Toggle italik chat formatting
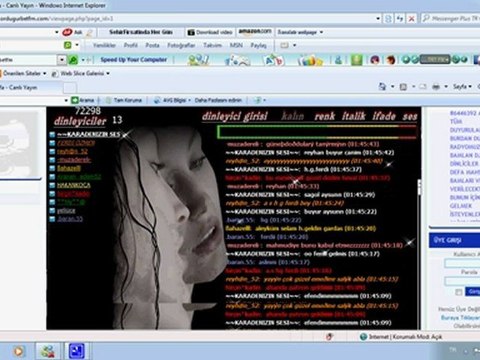 (x=354, y=116)
